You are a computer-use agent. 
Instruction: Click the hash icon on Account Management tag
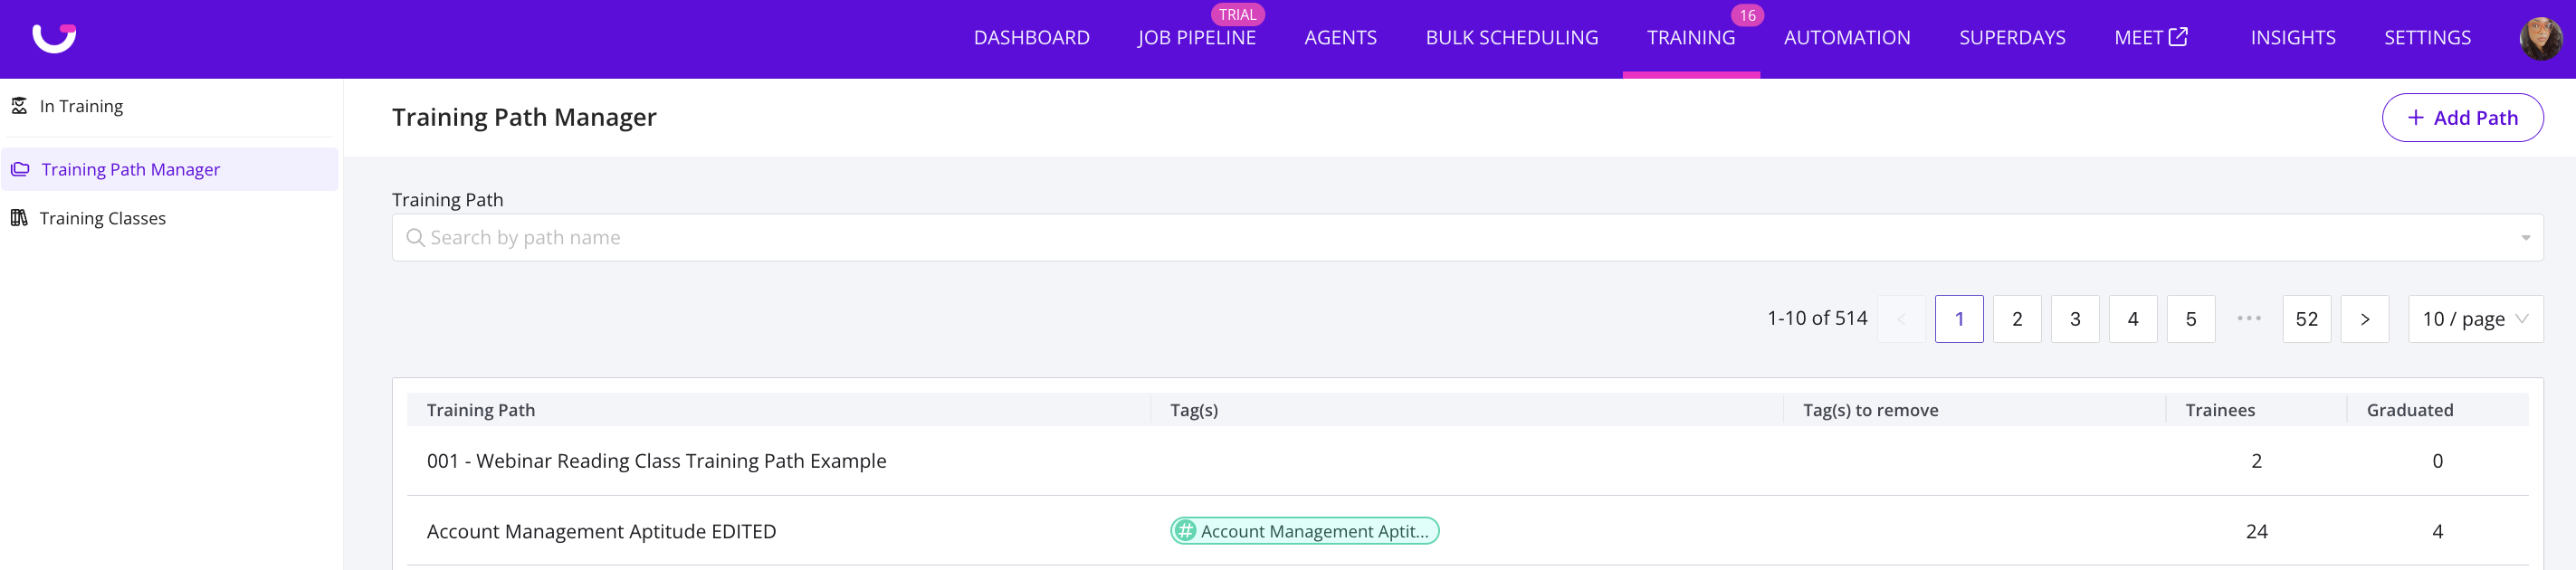click(1185, 531)
